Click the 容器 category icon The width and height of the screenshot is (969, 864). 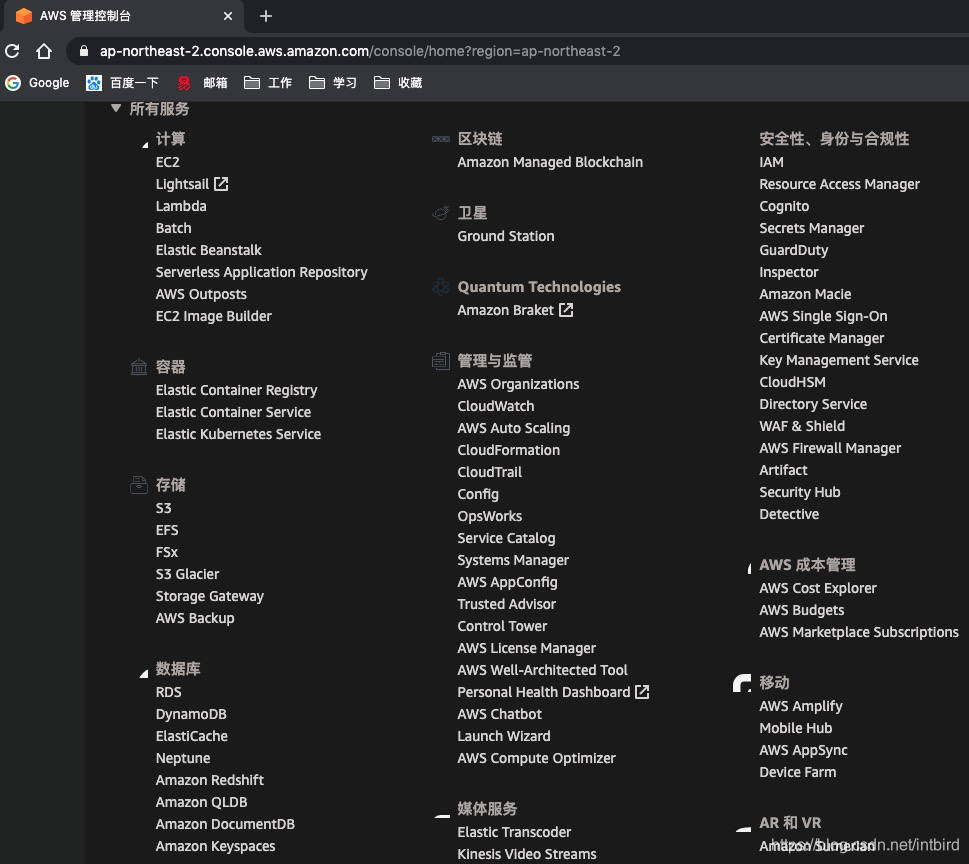[139, 367]
